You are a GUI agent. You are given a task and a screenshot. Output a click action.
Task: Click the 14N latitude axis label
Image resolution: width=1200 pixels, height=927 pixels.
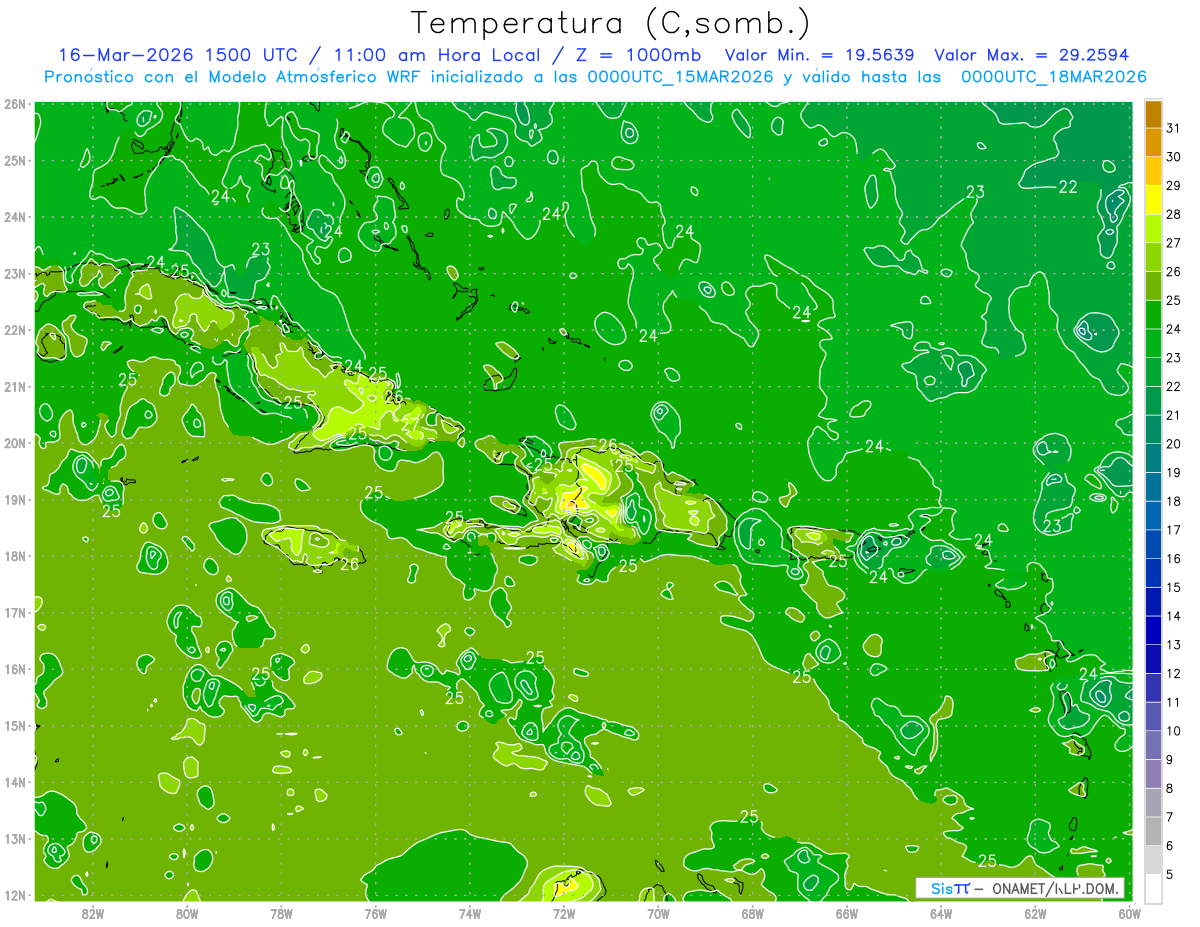[15, 782]
